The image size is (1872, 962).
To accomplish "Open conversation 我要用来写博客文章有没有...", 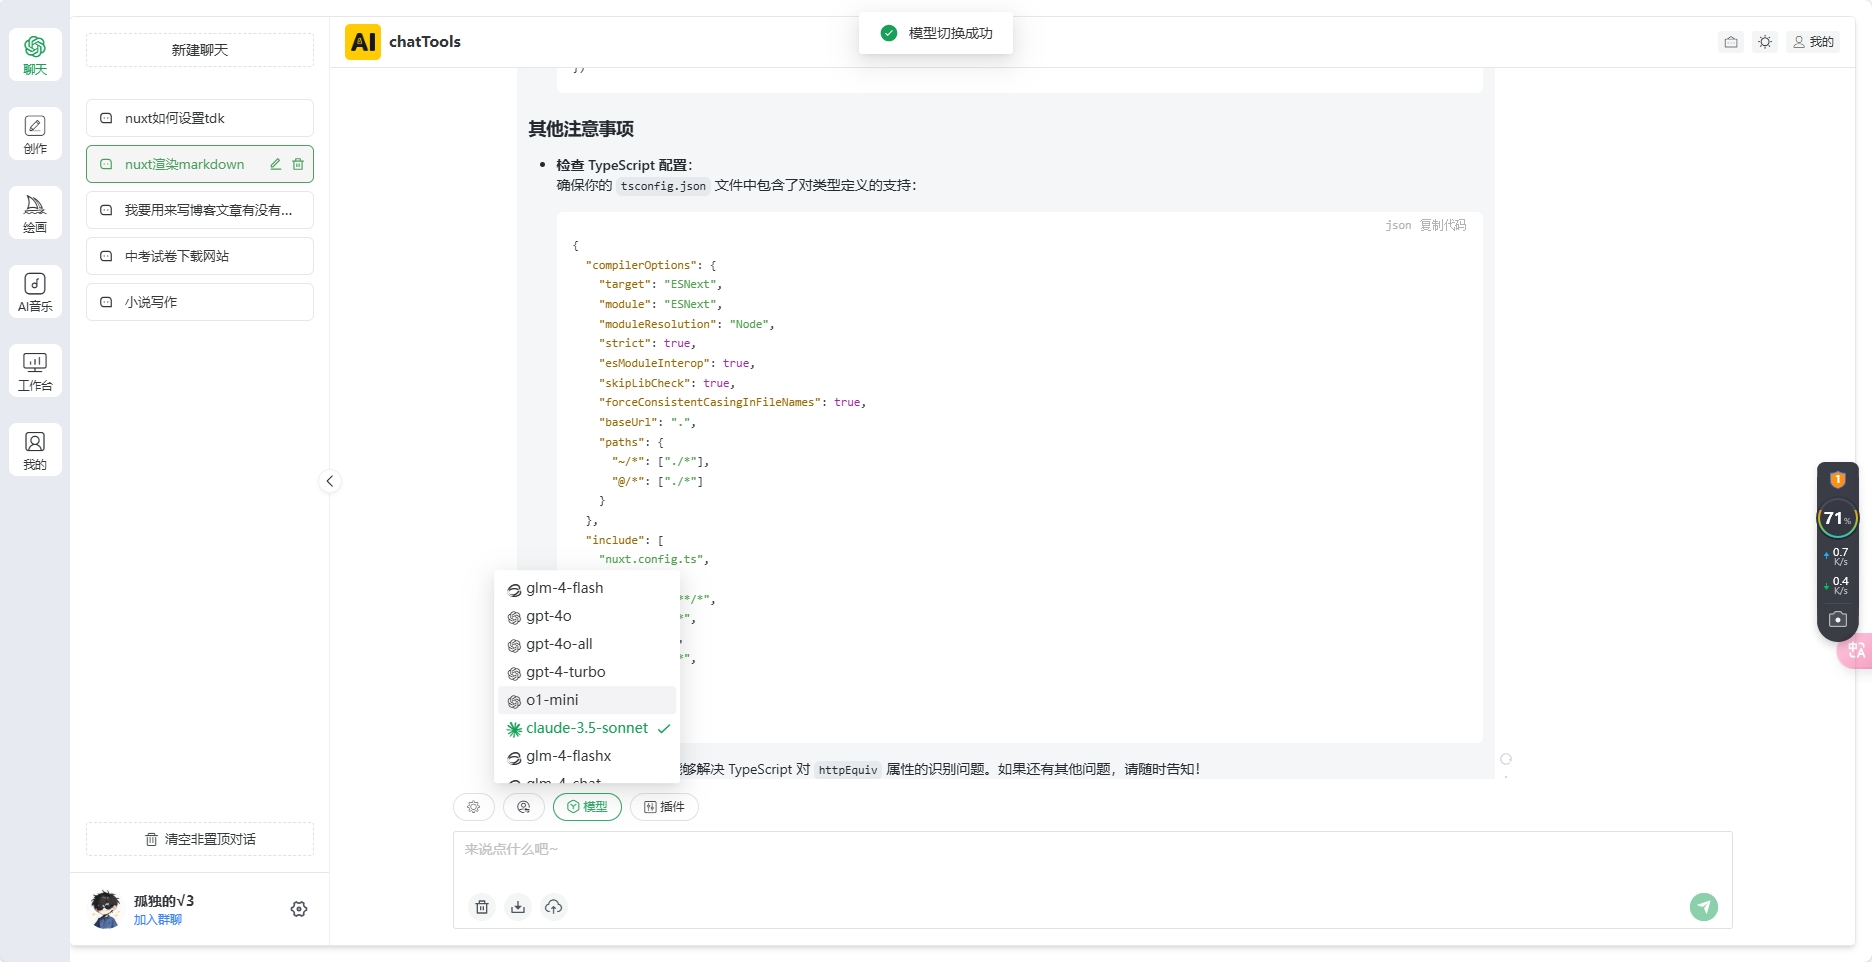I will [200, 210].
